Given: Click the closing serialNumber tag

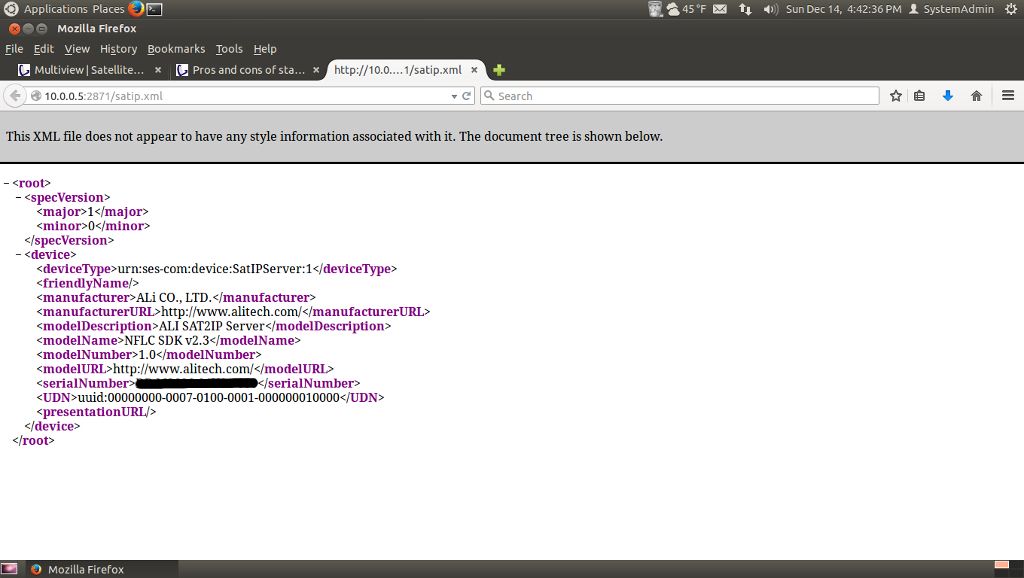Looking at the screenshot, I should 309,383.
